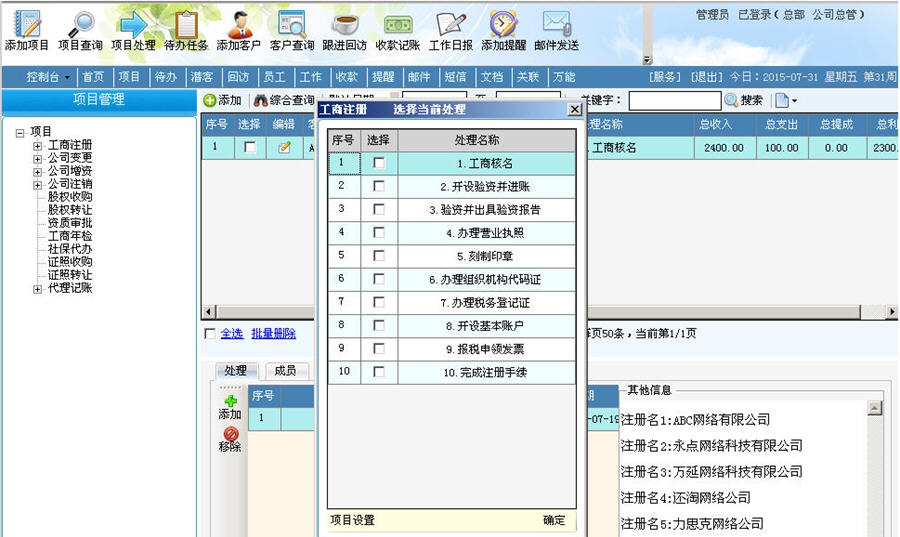Close the 工商注册 dialog
The width and height of the screenshot is (900, 537).
pos(575,109)
